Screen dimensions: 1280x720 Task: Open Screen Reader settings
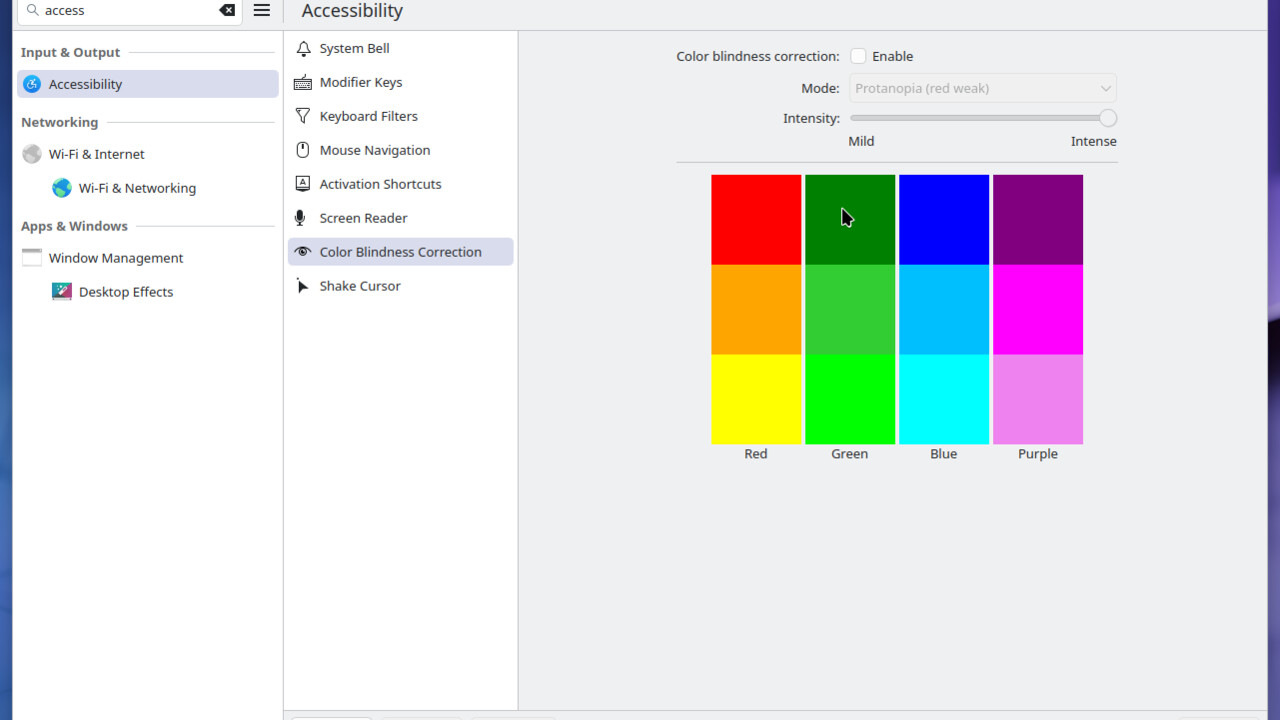click(400, 218)
